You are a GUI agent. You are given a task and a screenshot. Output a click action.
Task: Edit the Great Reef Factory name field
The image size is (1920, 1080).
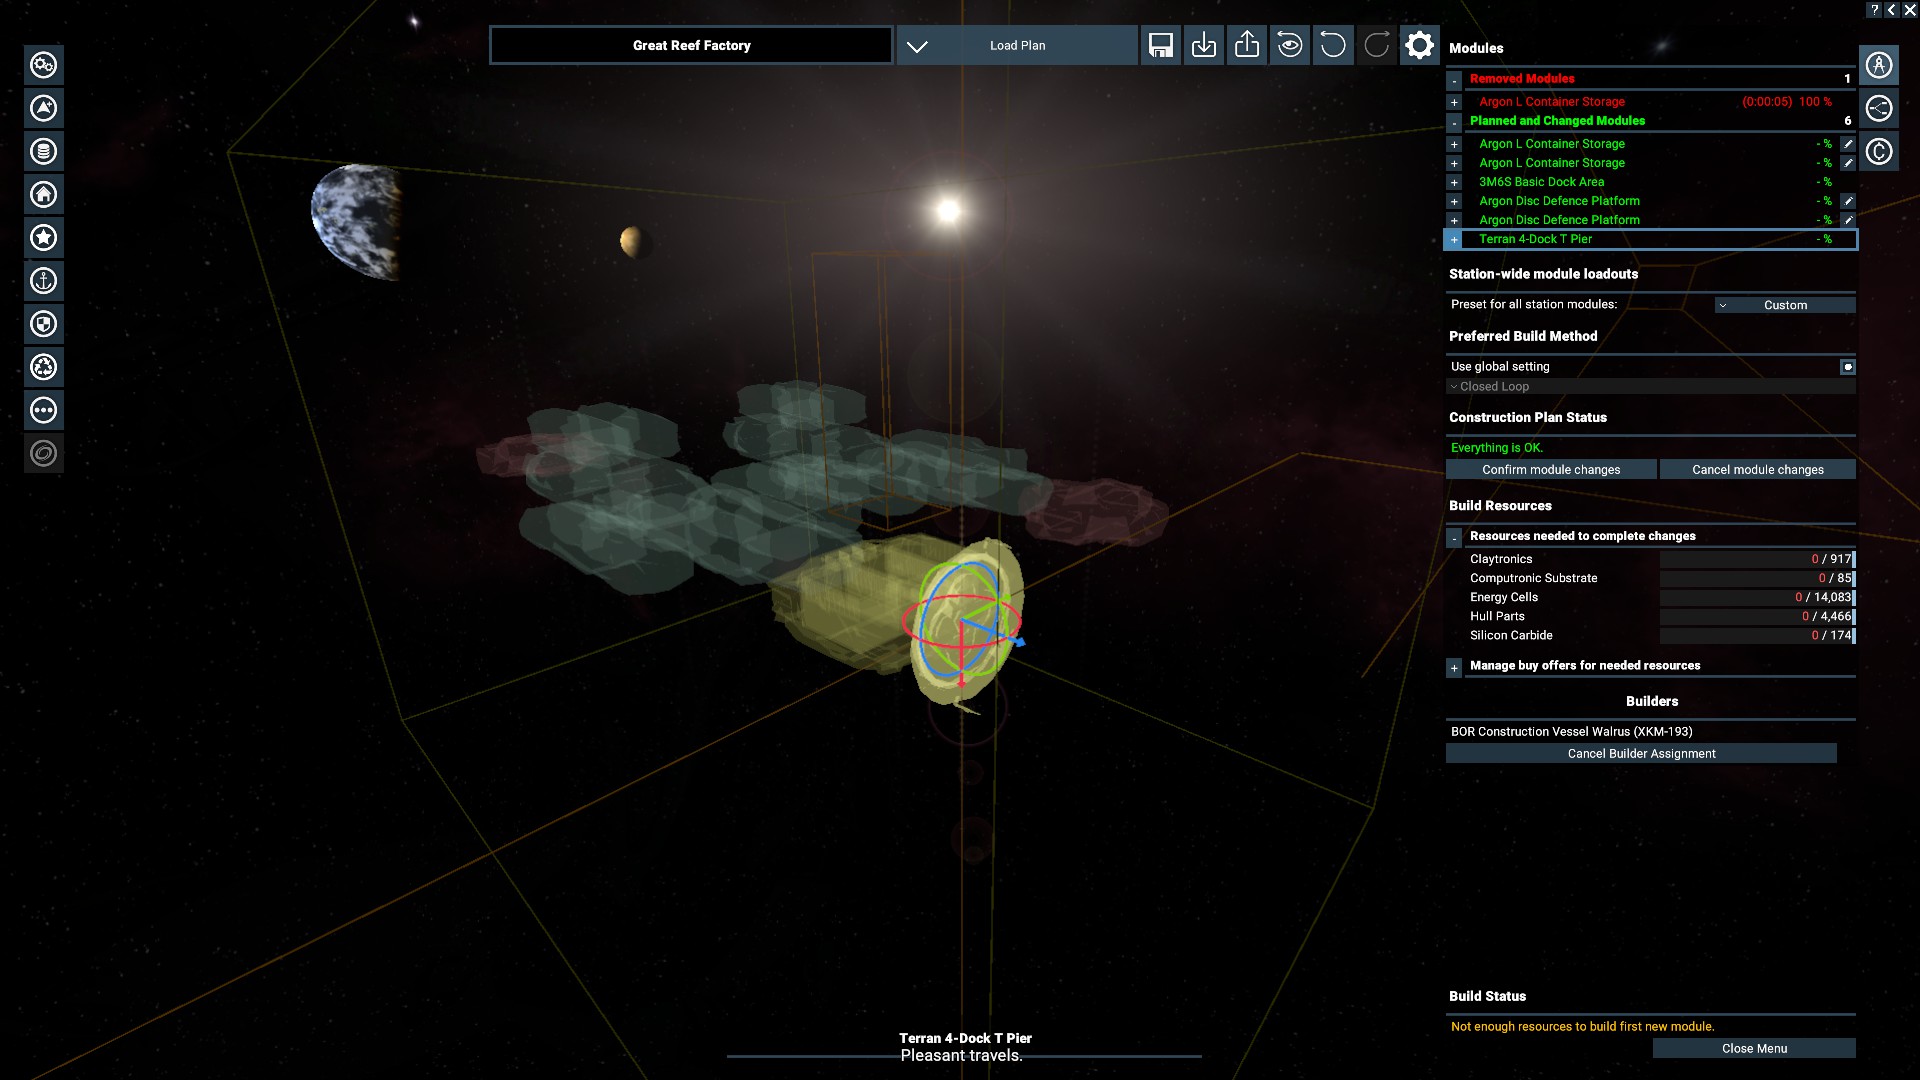pos(691,45)
